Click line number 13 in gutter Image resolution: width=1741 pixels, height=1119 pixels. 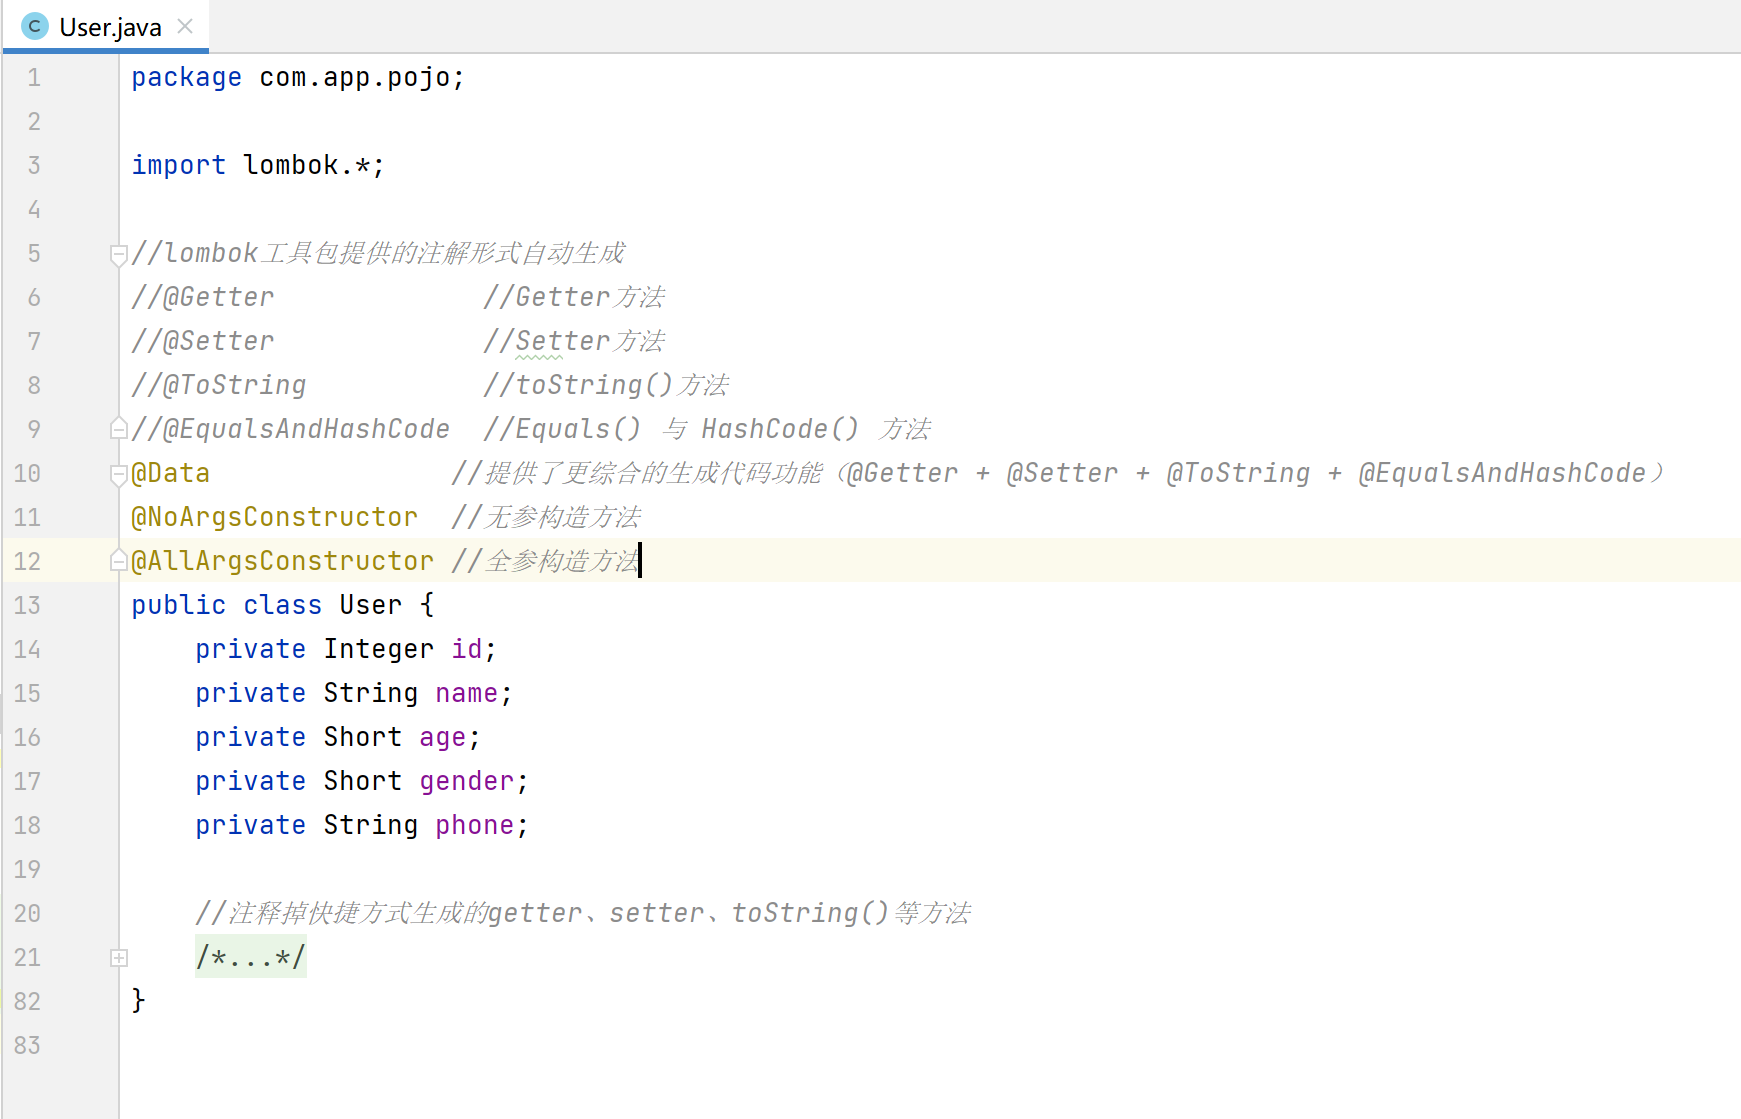[27, 605]
